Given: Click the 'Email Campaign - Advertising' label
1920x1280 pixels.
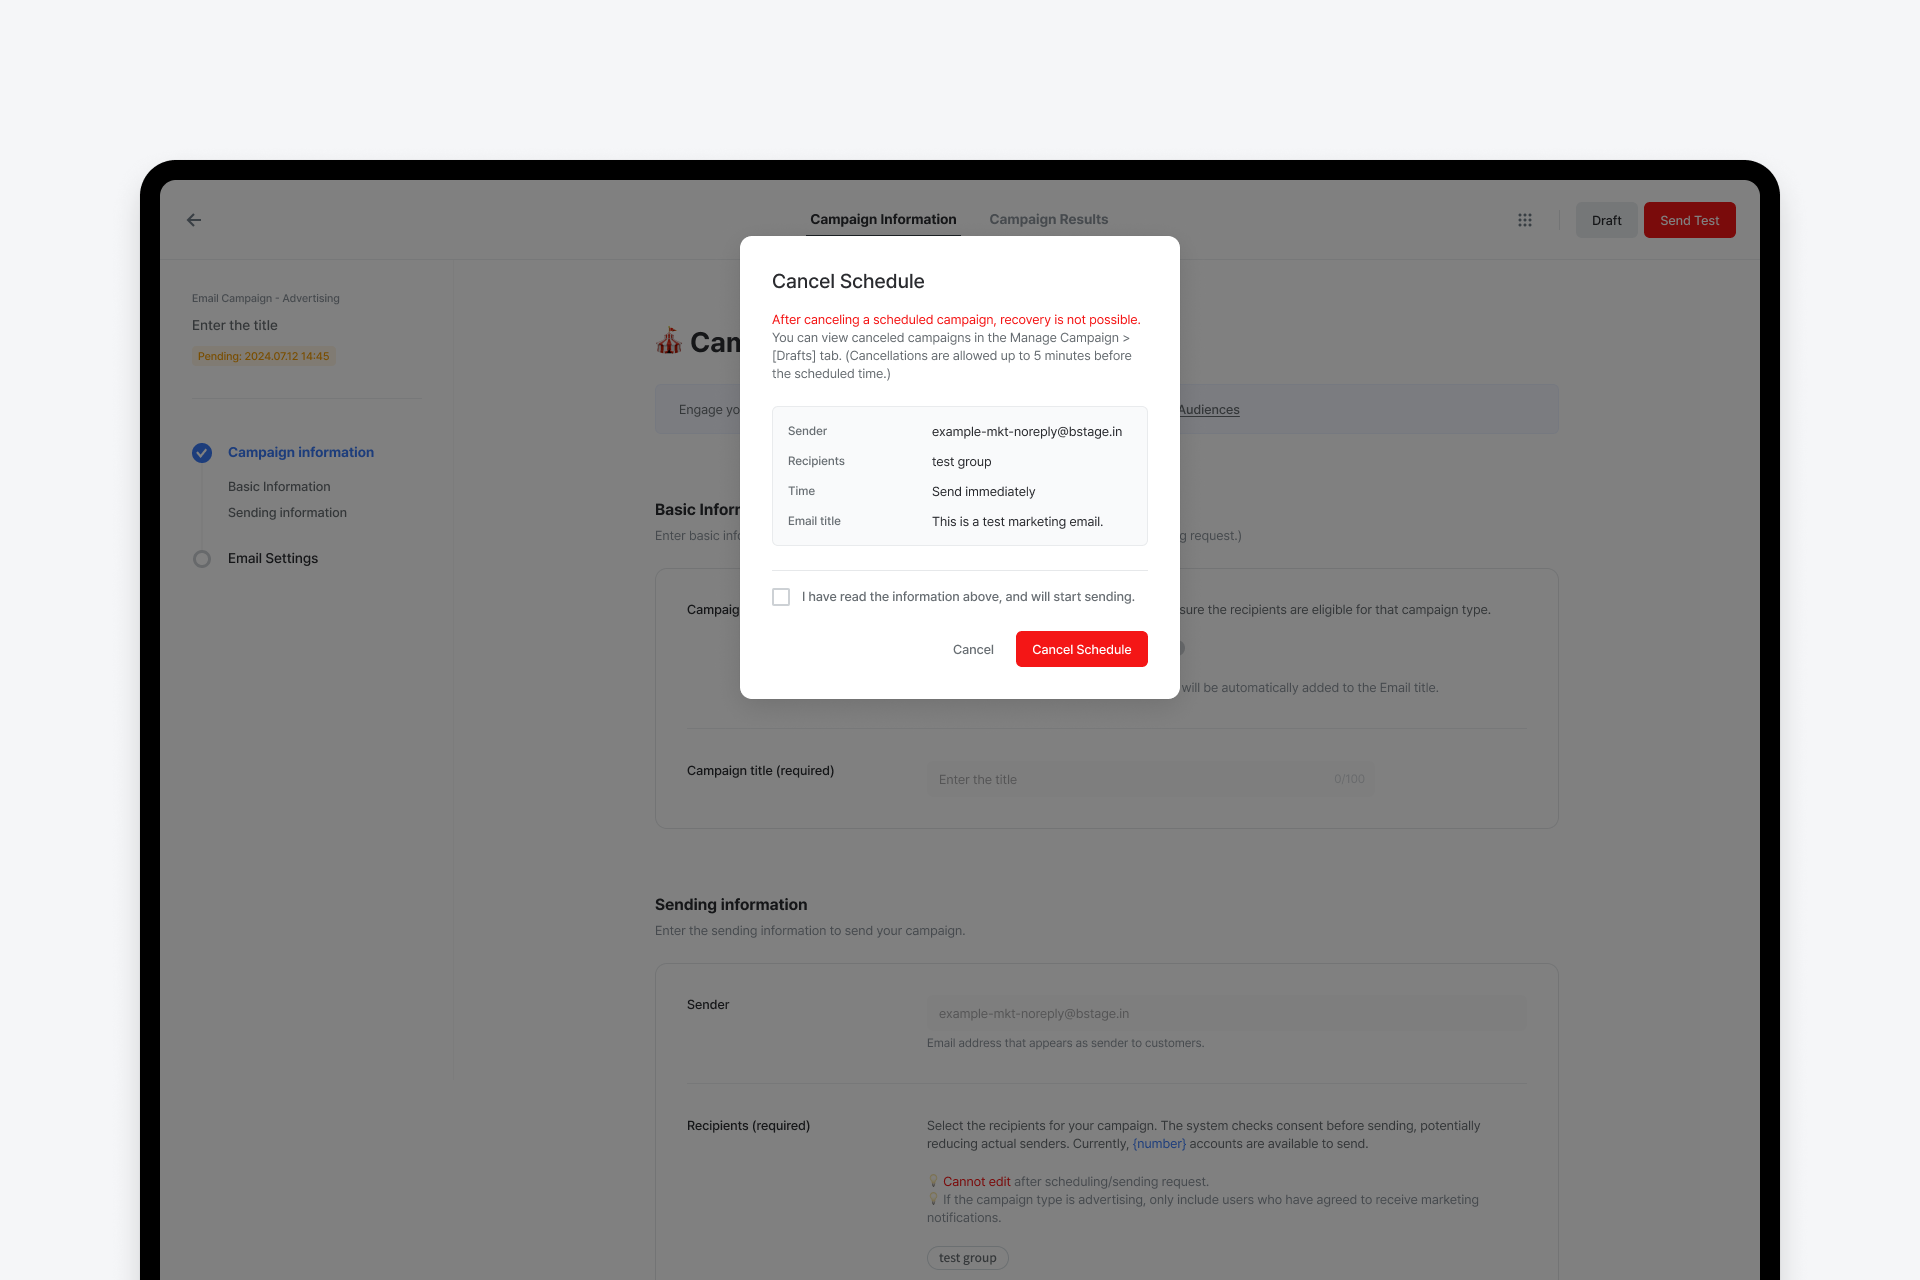Looking at the screenshot, I should click(266, 299).
